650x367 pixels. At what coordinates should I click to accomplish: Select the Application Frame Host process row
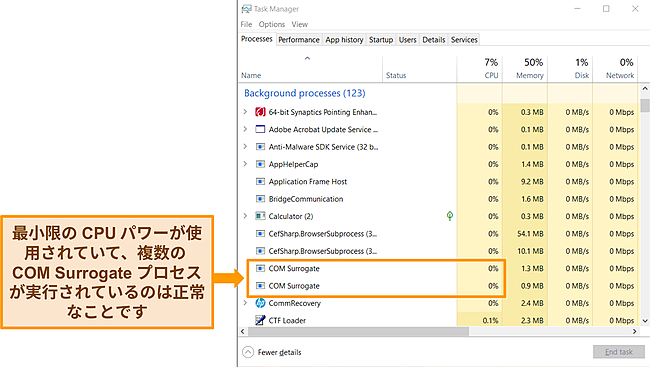[438, 182]
